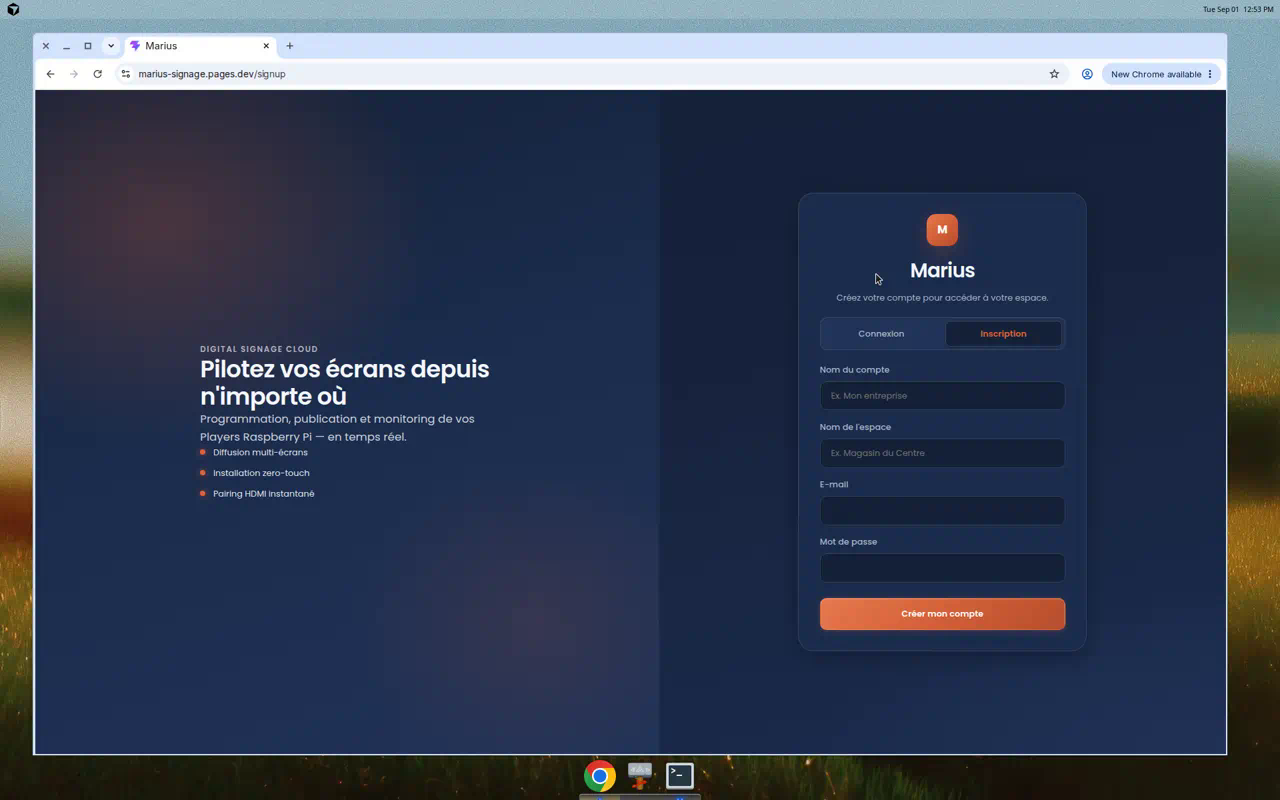Click 'Diffusion multi-écrans' bullet text
This screenshot has height=800, width=1280.
click(260, 453)
